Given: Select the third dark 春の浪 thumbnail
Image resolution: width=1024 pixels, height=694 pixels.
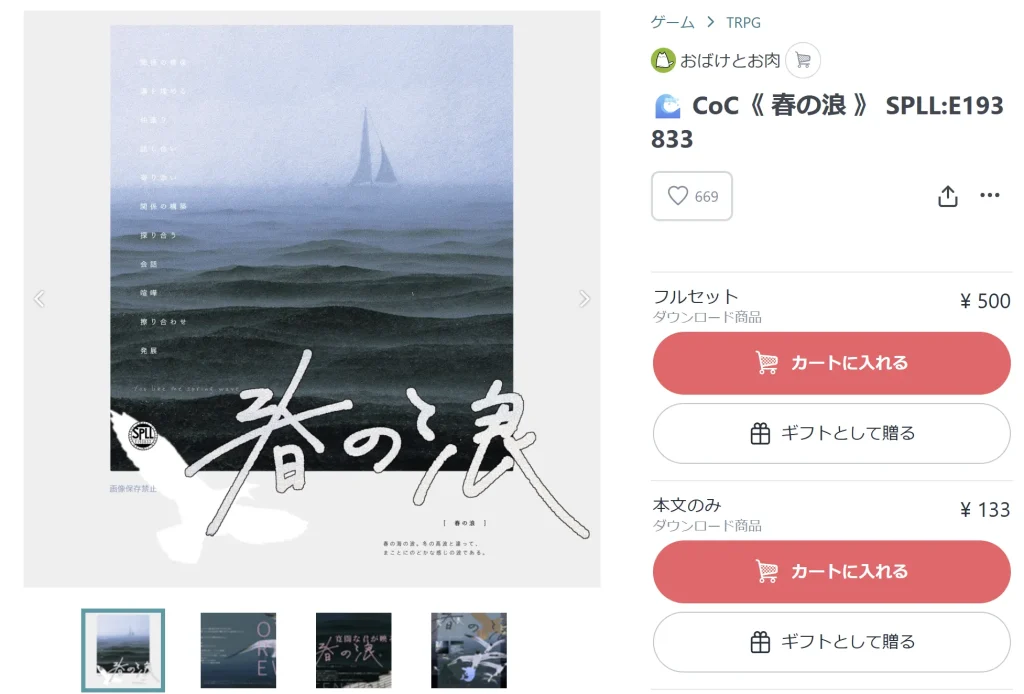Looking at the screenshot, I should pyautogui.click(x=353, y=650).
